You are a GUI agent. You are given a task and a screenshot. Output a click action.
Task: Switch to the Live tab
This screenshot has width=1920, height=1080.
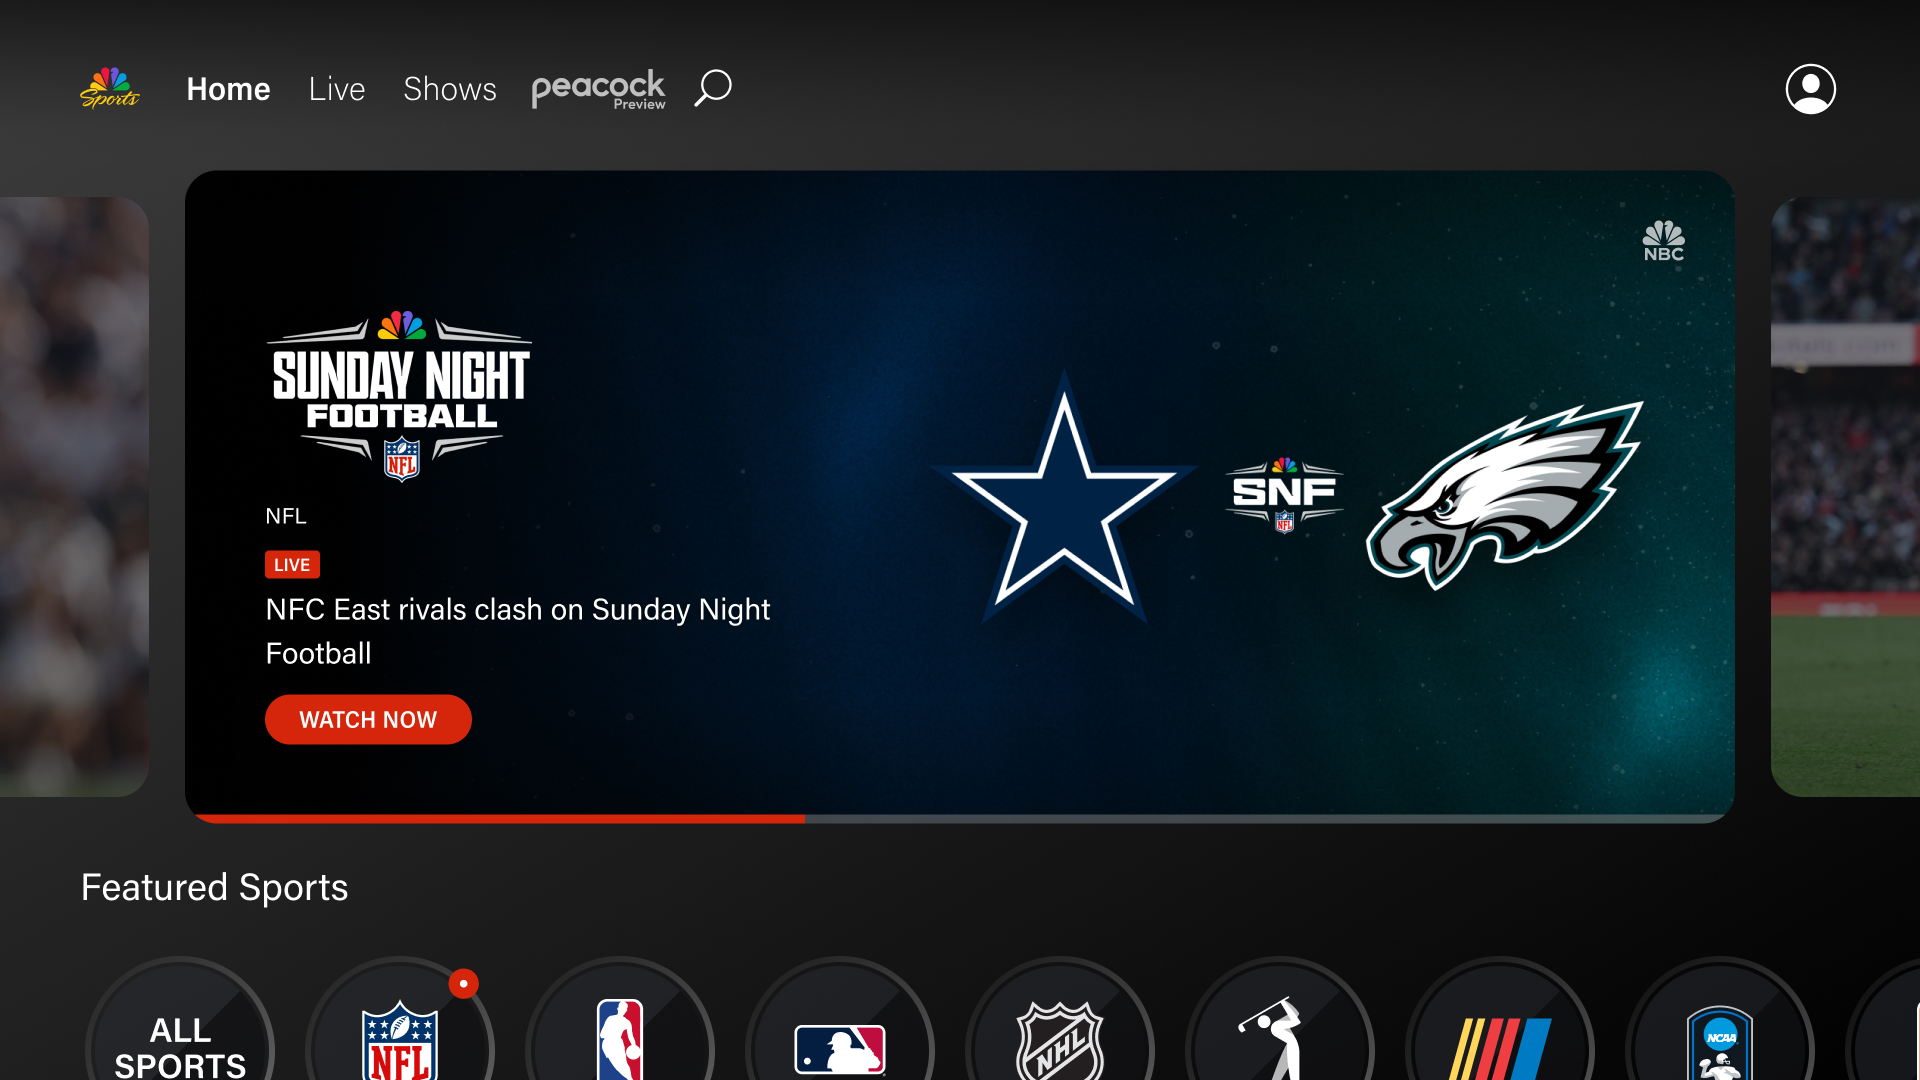pyautogui.click(x=337, y=89)
